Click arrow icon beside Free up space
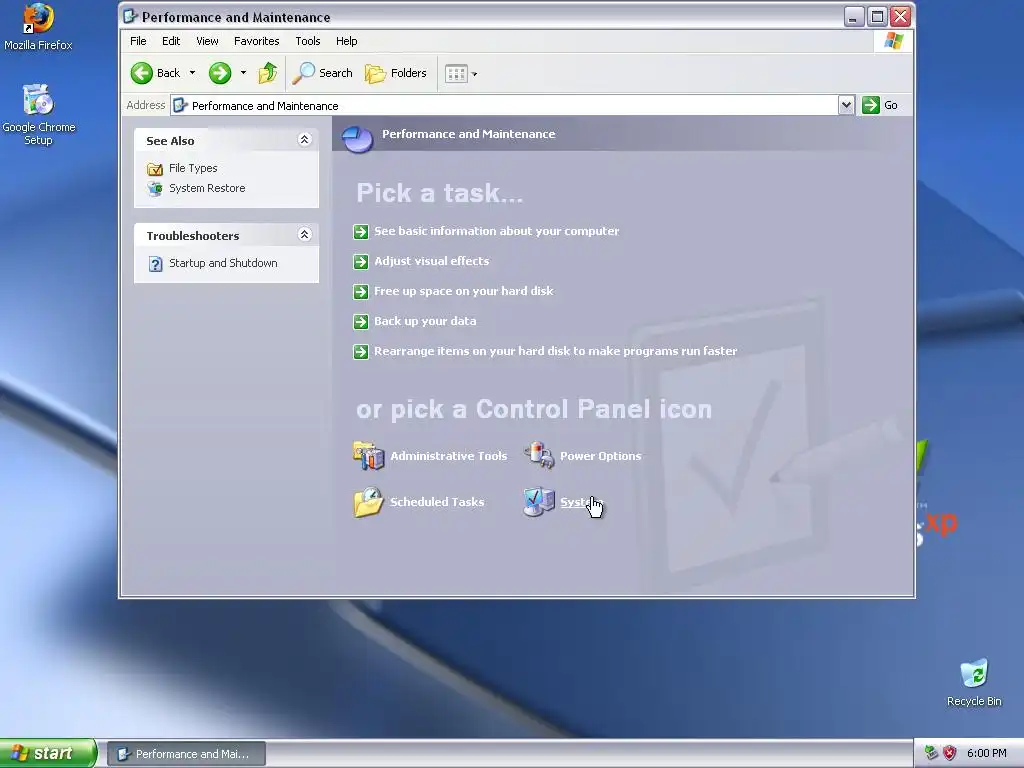The width and height of the screenshot is (1024, 768). [360, 292]
